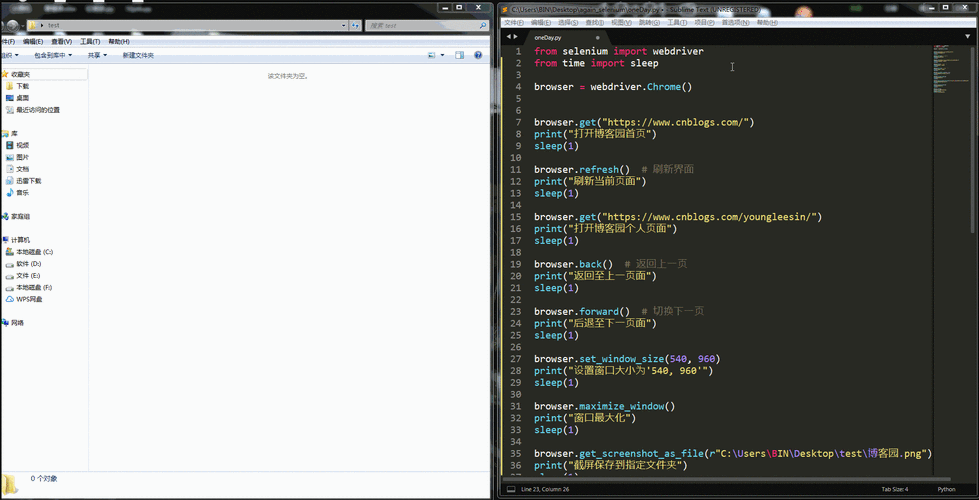
Task: Click code 'browser = webdriver.Chrome()'
Action: click(613, 87)
